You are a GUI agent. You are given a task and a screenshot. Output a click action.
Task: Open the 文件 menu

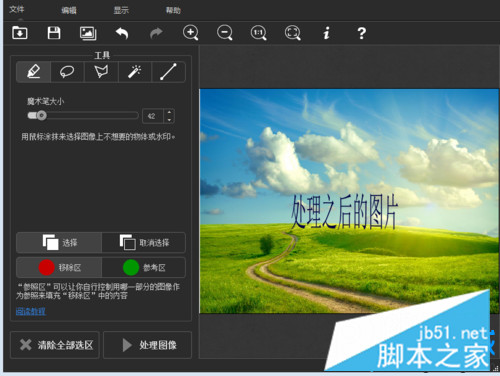(16, 9)
